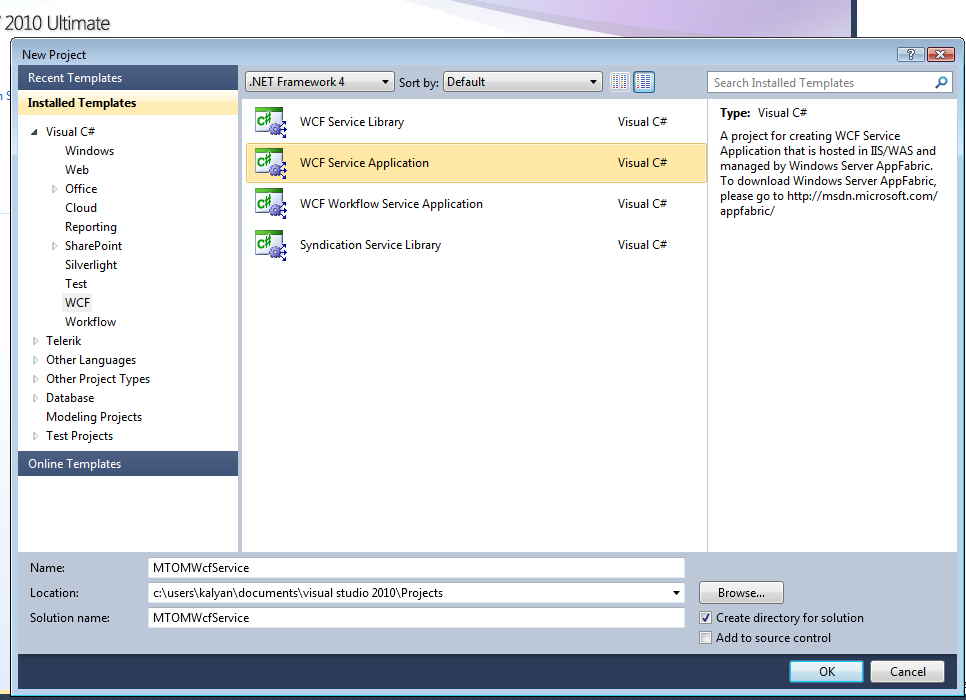Select the Other Project Types tree node
Viewport: 966px width, 700px height.
[x=98, y=379]
